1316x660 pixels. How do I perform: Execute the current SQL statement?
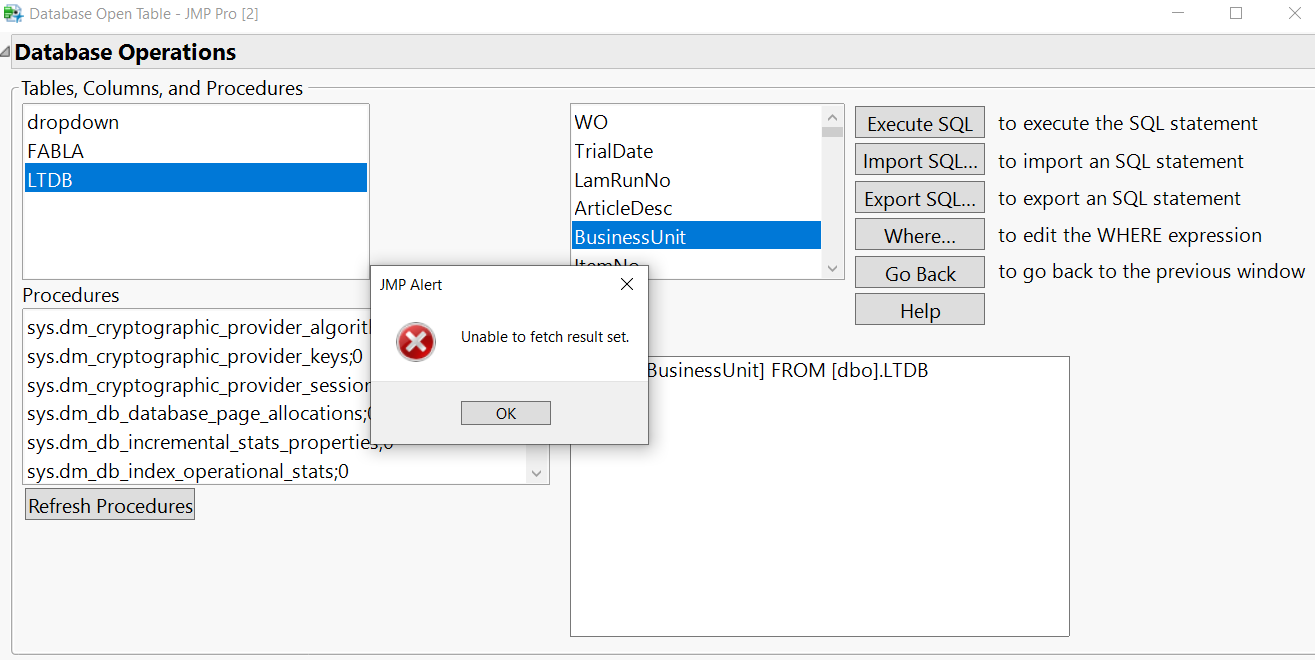point(918,122)
